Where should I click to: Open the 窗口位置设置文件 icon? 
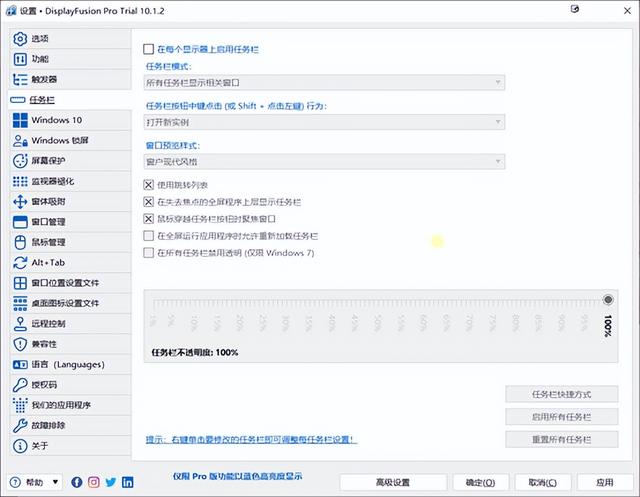click(20, 283)
